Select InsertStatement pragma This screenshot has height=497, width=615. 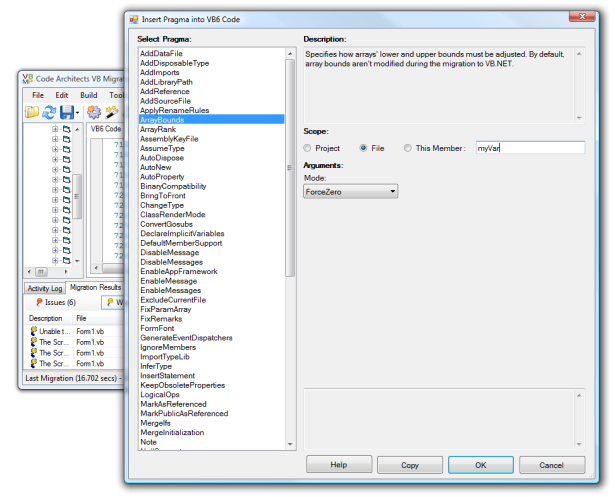click(x=211, y=375)
